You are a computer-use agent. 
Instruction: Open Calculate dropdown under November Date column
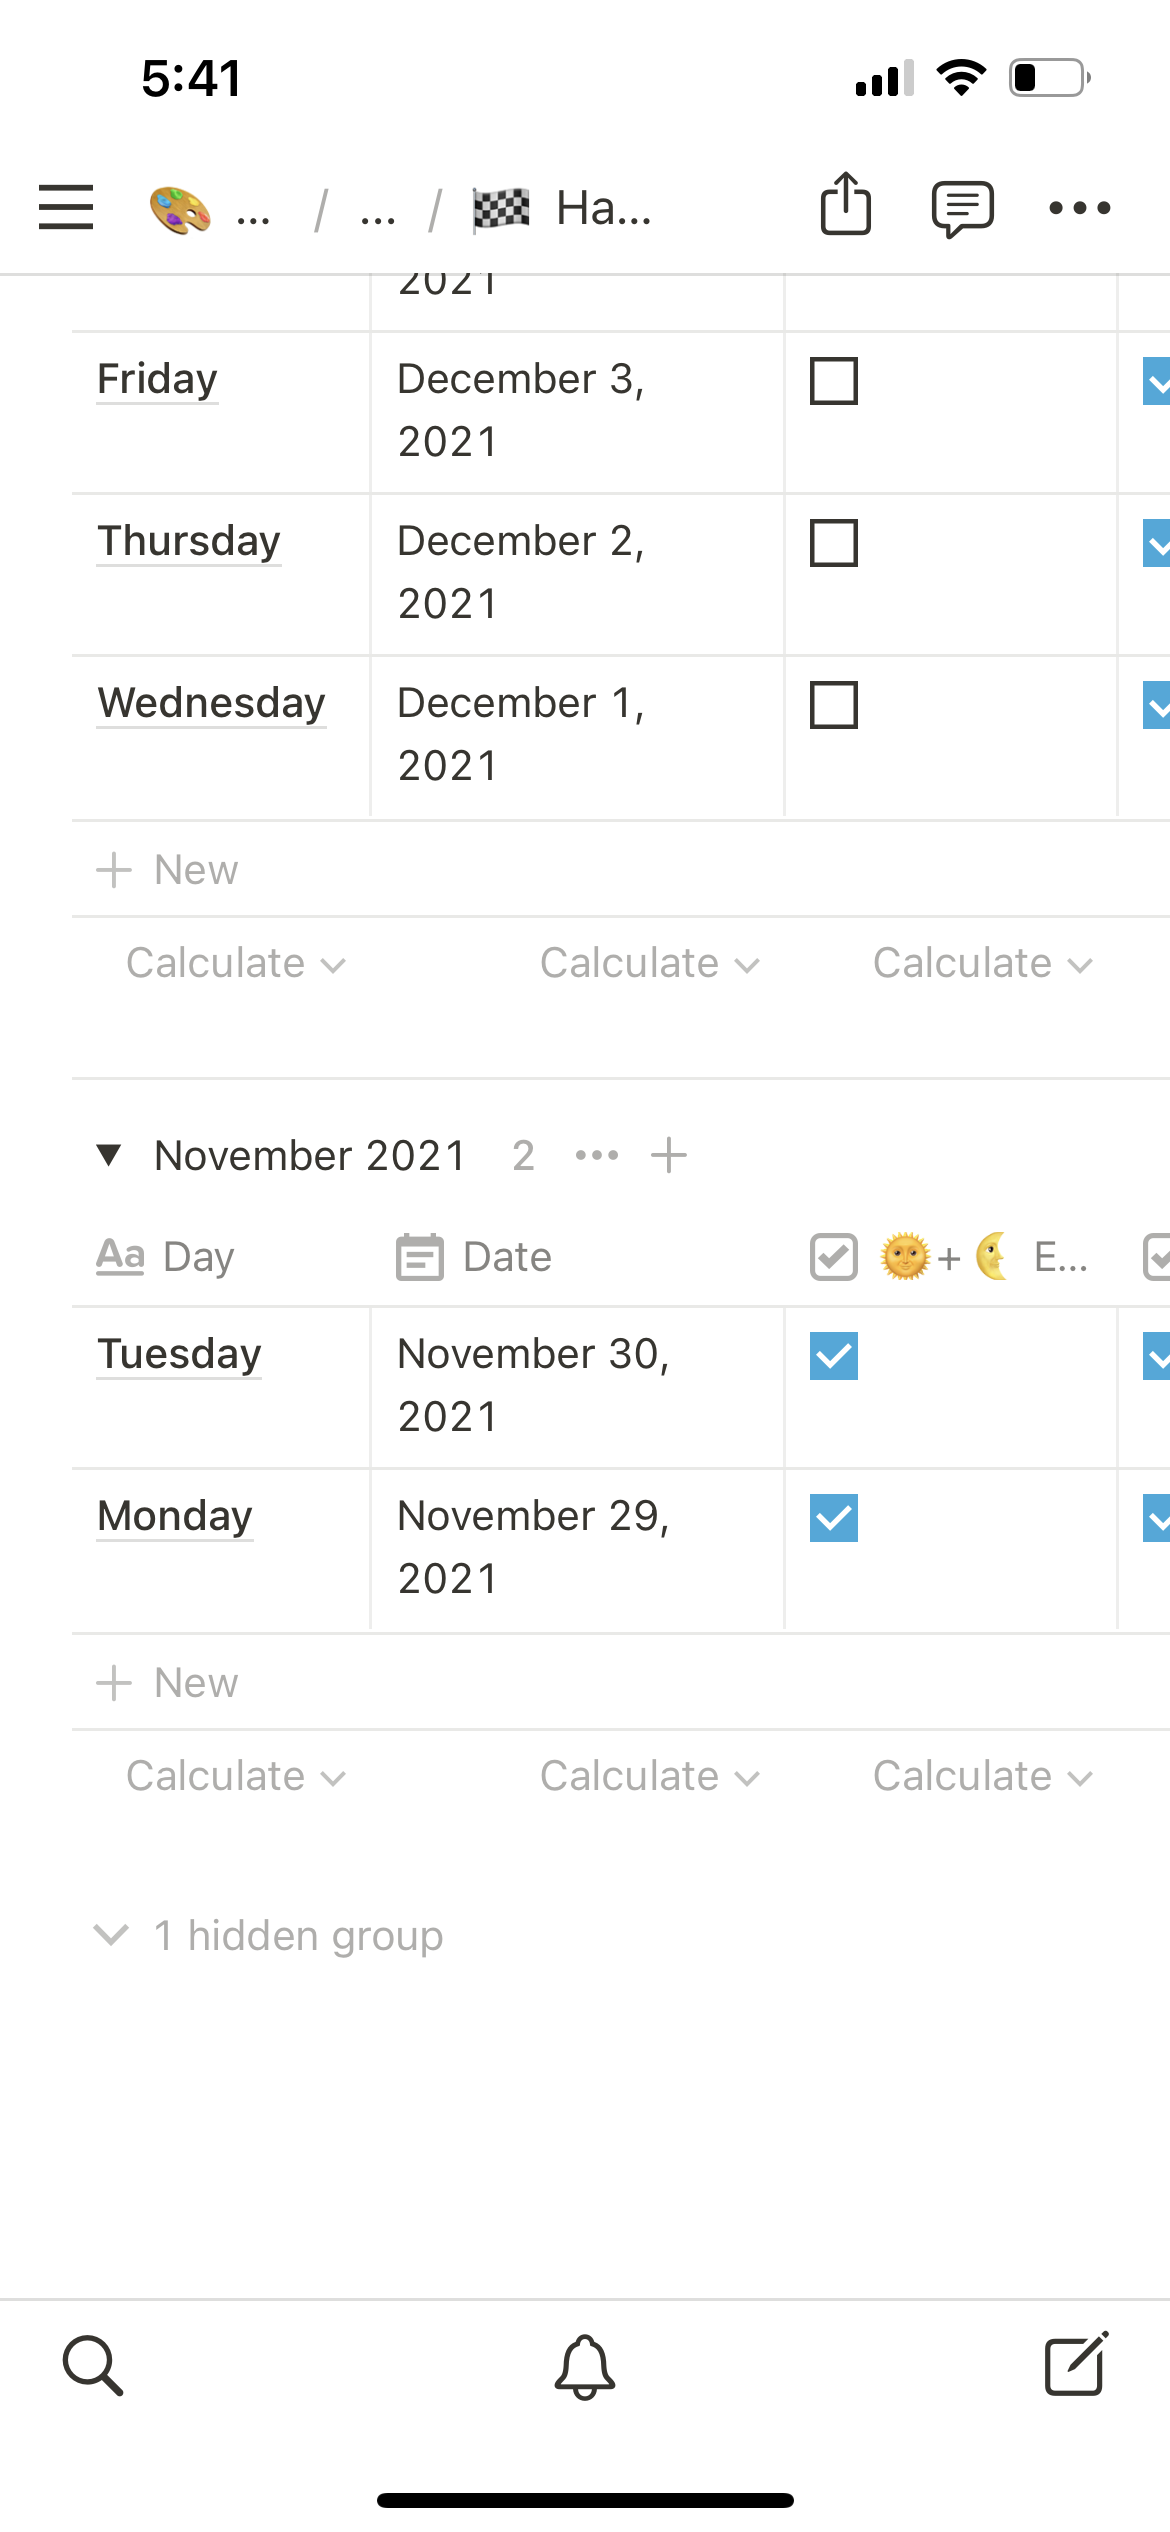point(650,1777)
